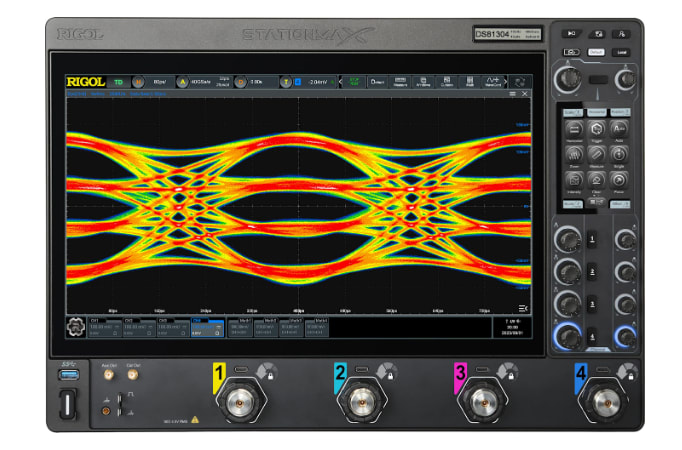
Task: Open the Measure toolbar shortcut
Action: [400, 82]
